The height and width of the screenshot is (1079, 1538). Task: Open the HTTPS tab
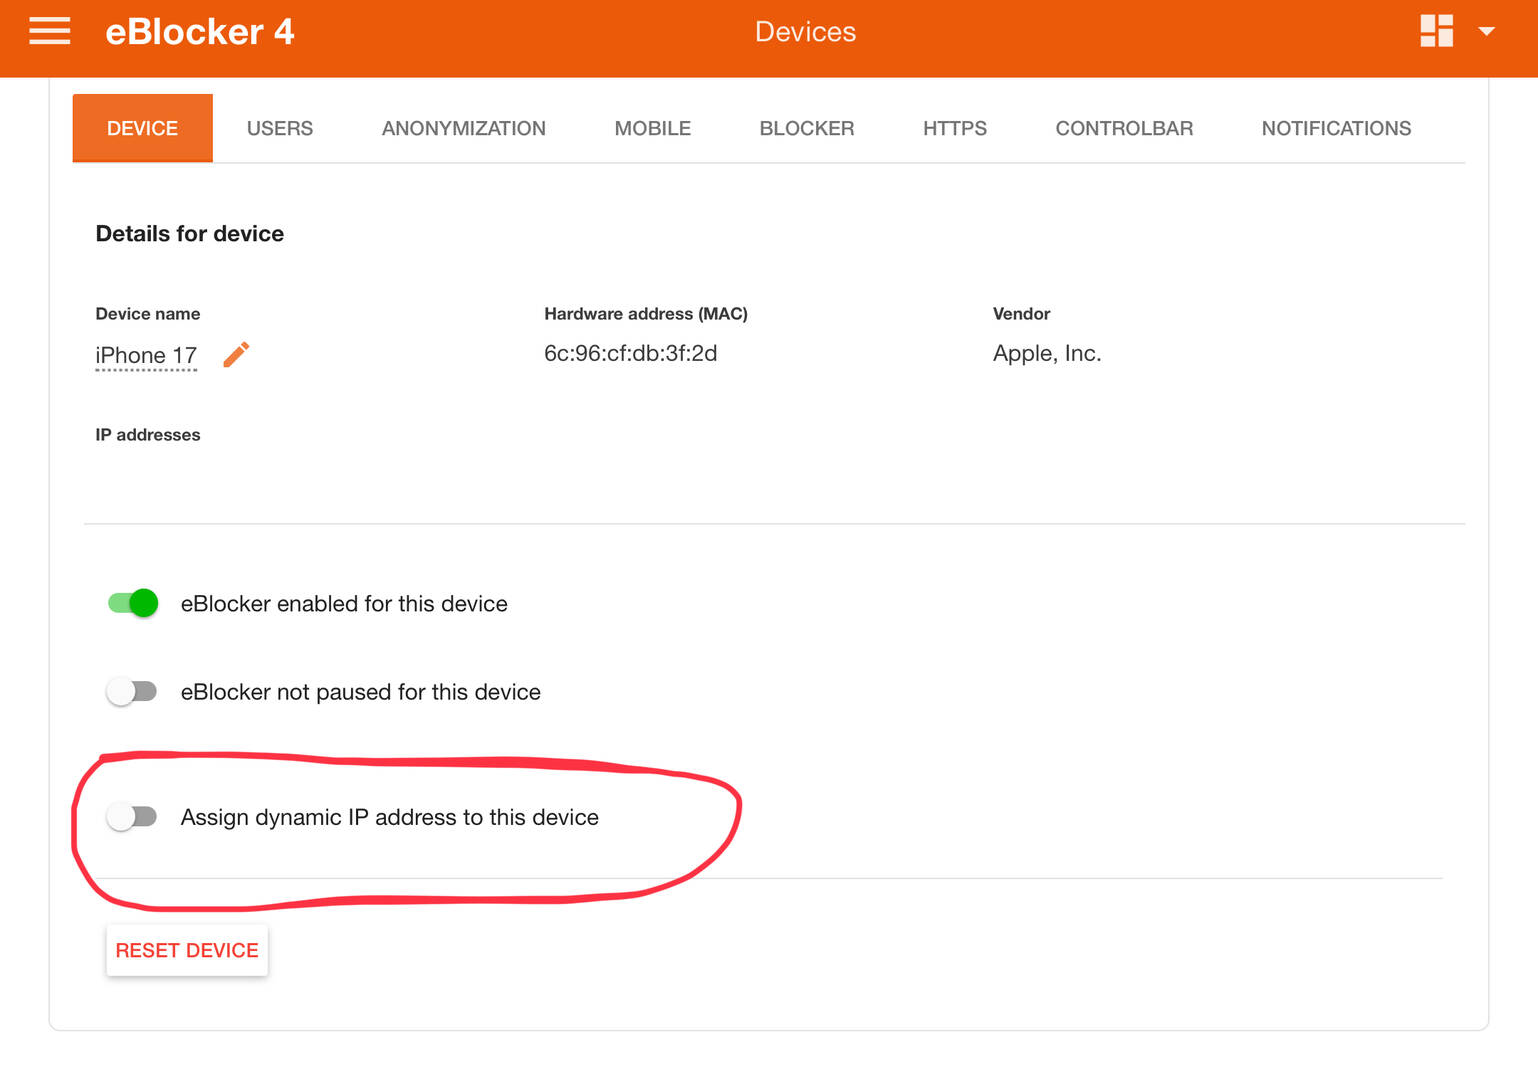(x=954, y=128)
